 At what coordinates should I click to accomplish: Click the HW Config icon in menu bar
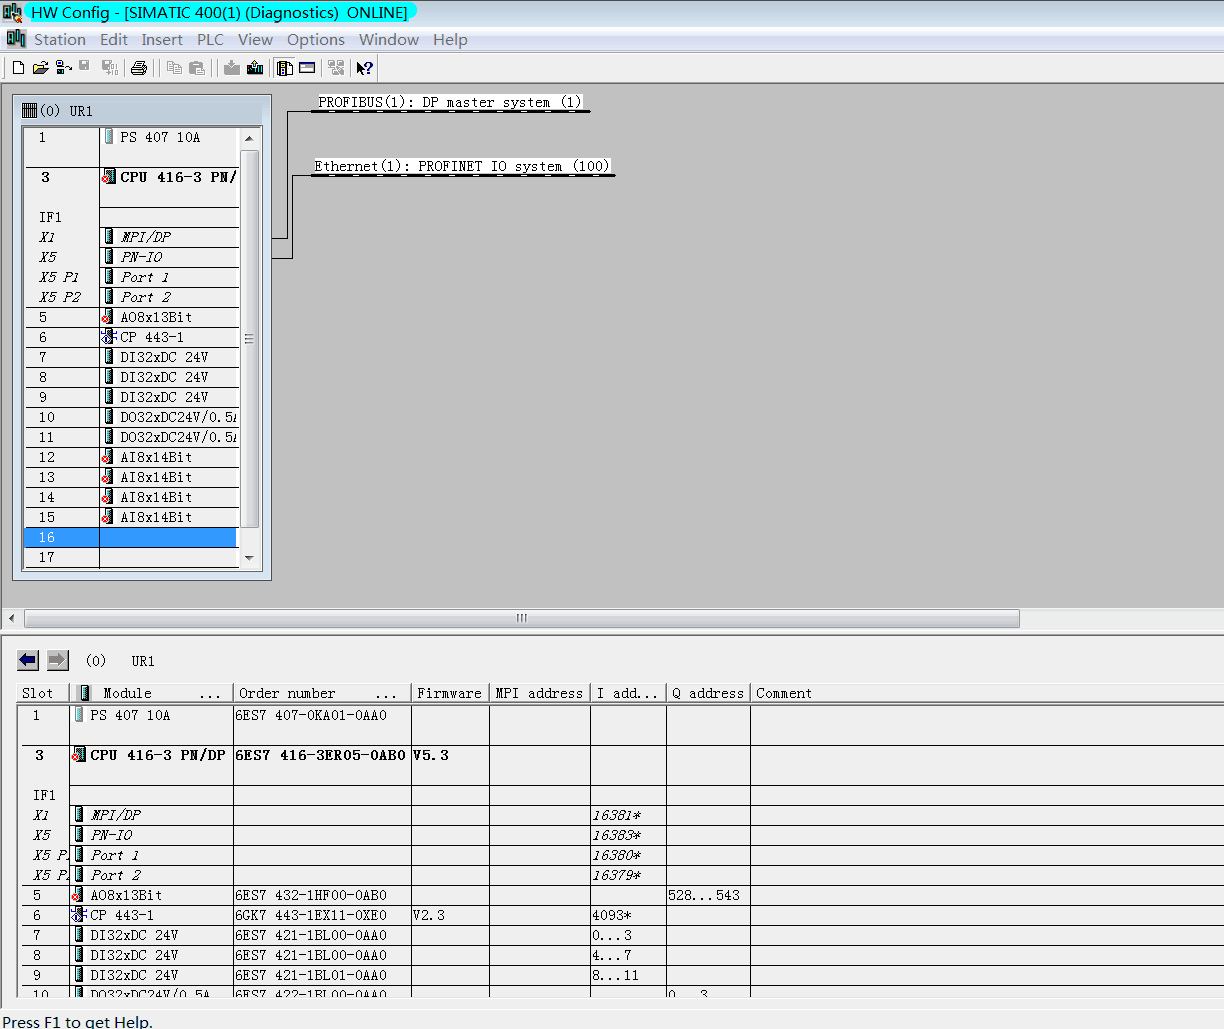(16, 39)
